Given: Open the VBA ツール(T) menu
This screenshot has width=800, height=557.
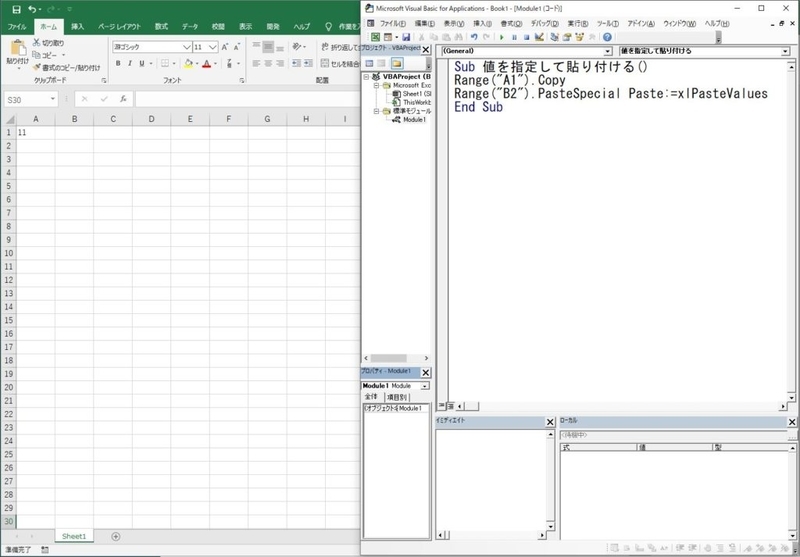Looking at the screenshot, I should (607, 23).
